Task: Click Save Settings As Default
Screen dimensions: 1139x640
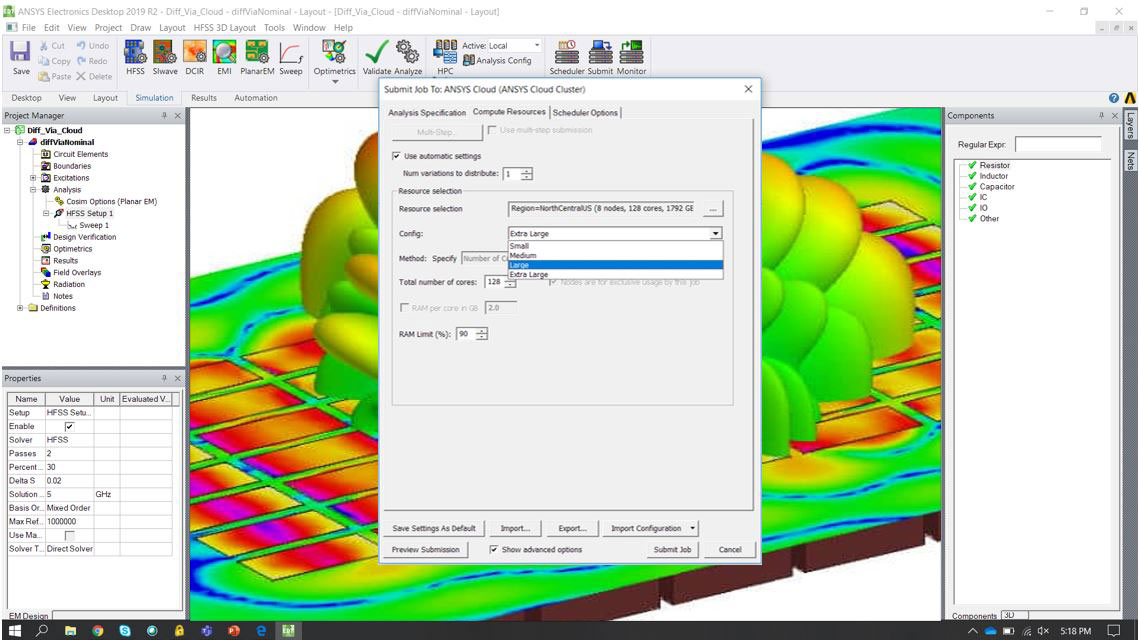Action: pos(434,528)
